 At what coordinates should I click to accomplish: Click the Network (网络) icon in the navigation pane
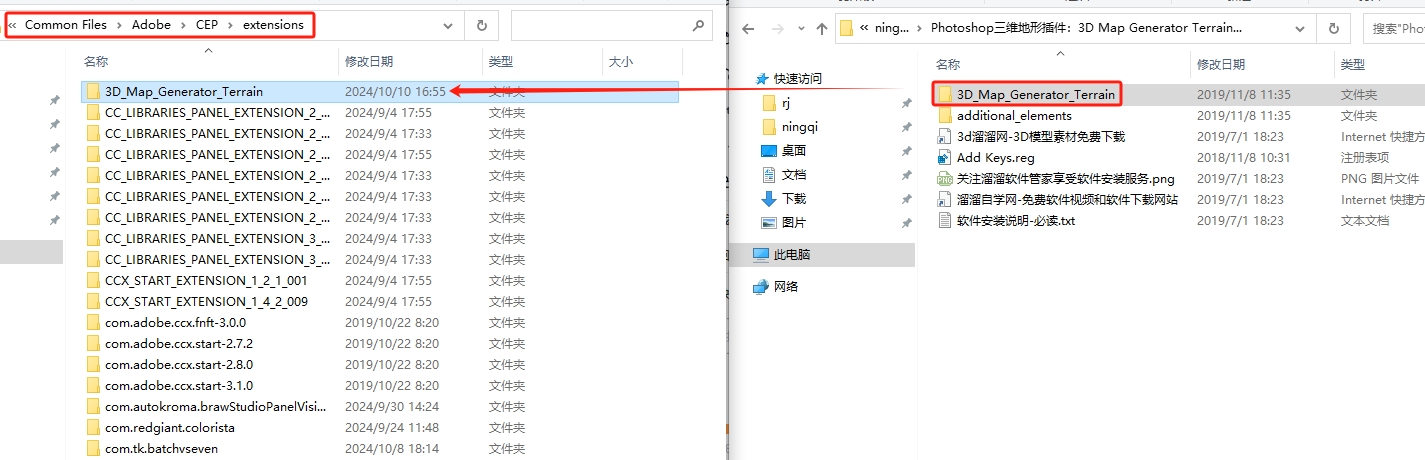point(761,286)
